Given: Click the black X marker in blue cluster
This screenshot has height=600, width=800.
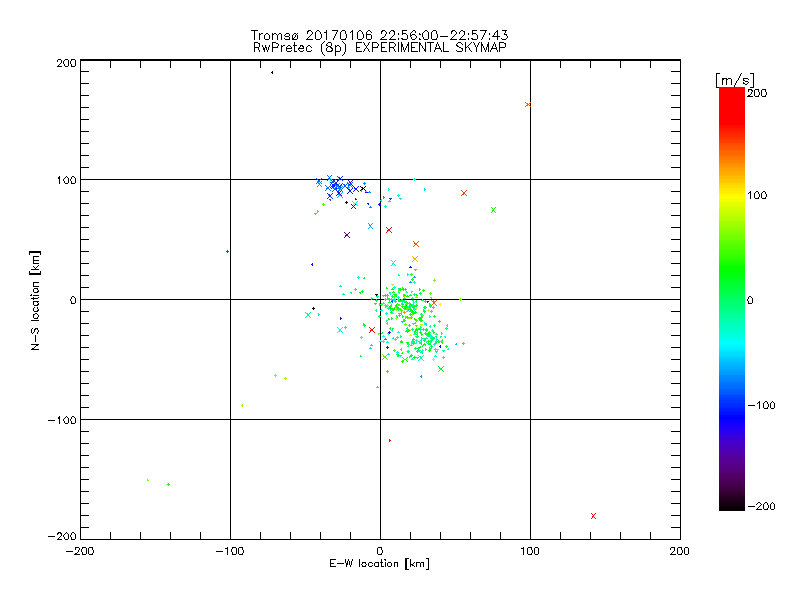Looking at the screenshot, I should [x=363, y=189].
